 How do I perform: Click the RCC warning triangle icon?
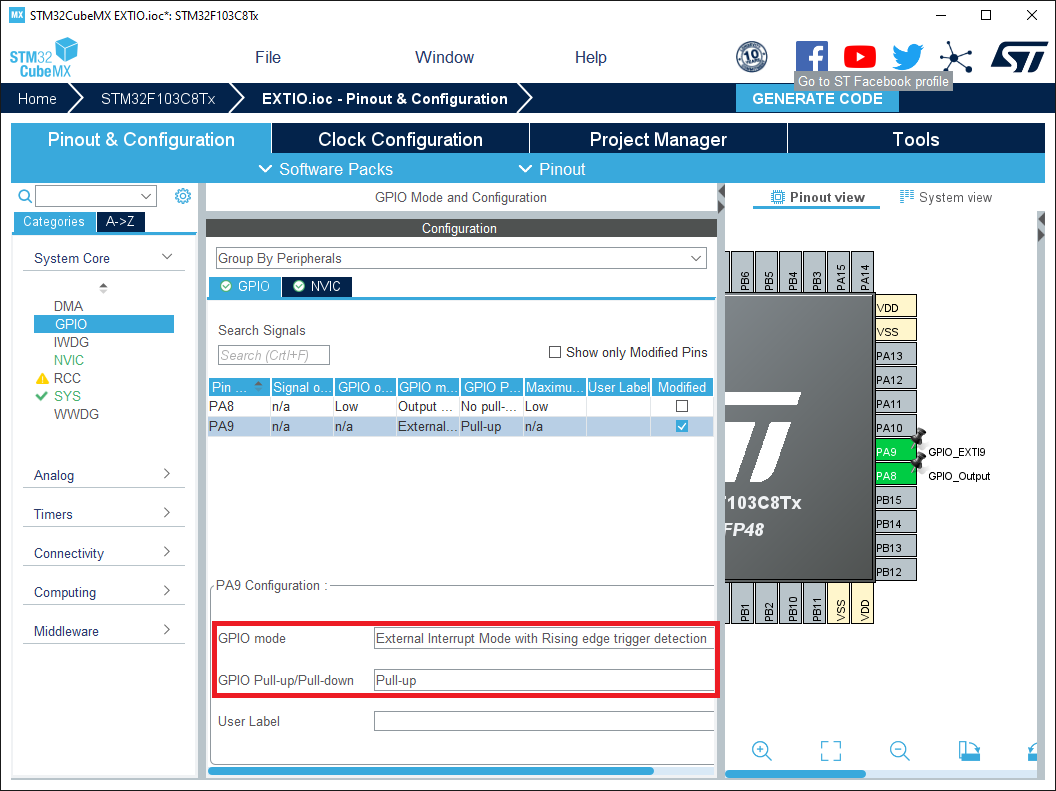pyautogui.click(x=42, y=378)
